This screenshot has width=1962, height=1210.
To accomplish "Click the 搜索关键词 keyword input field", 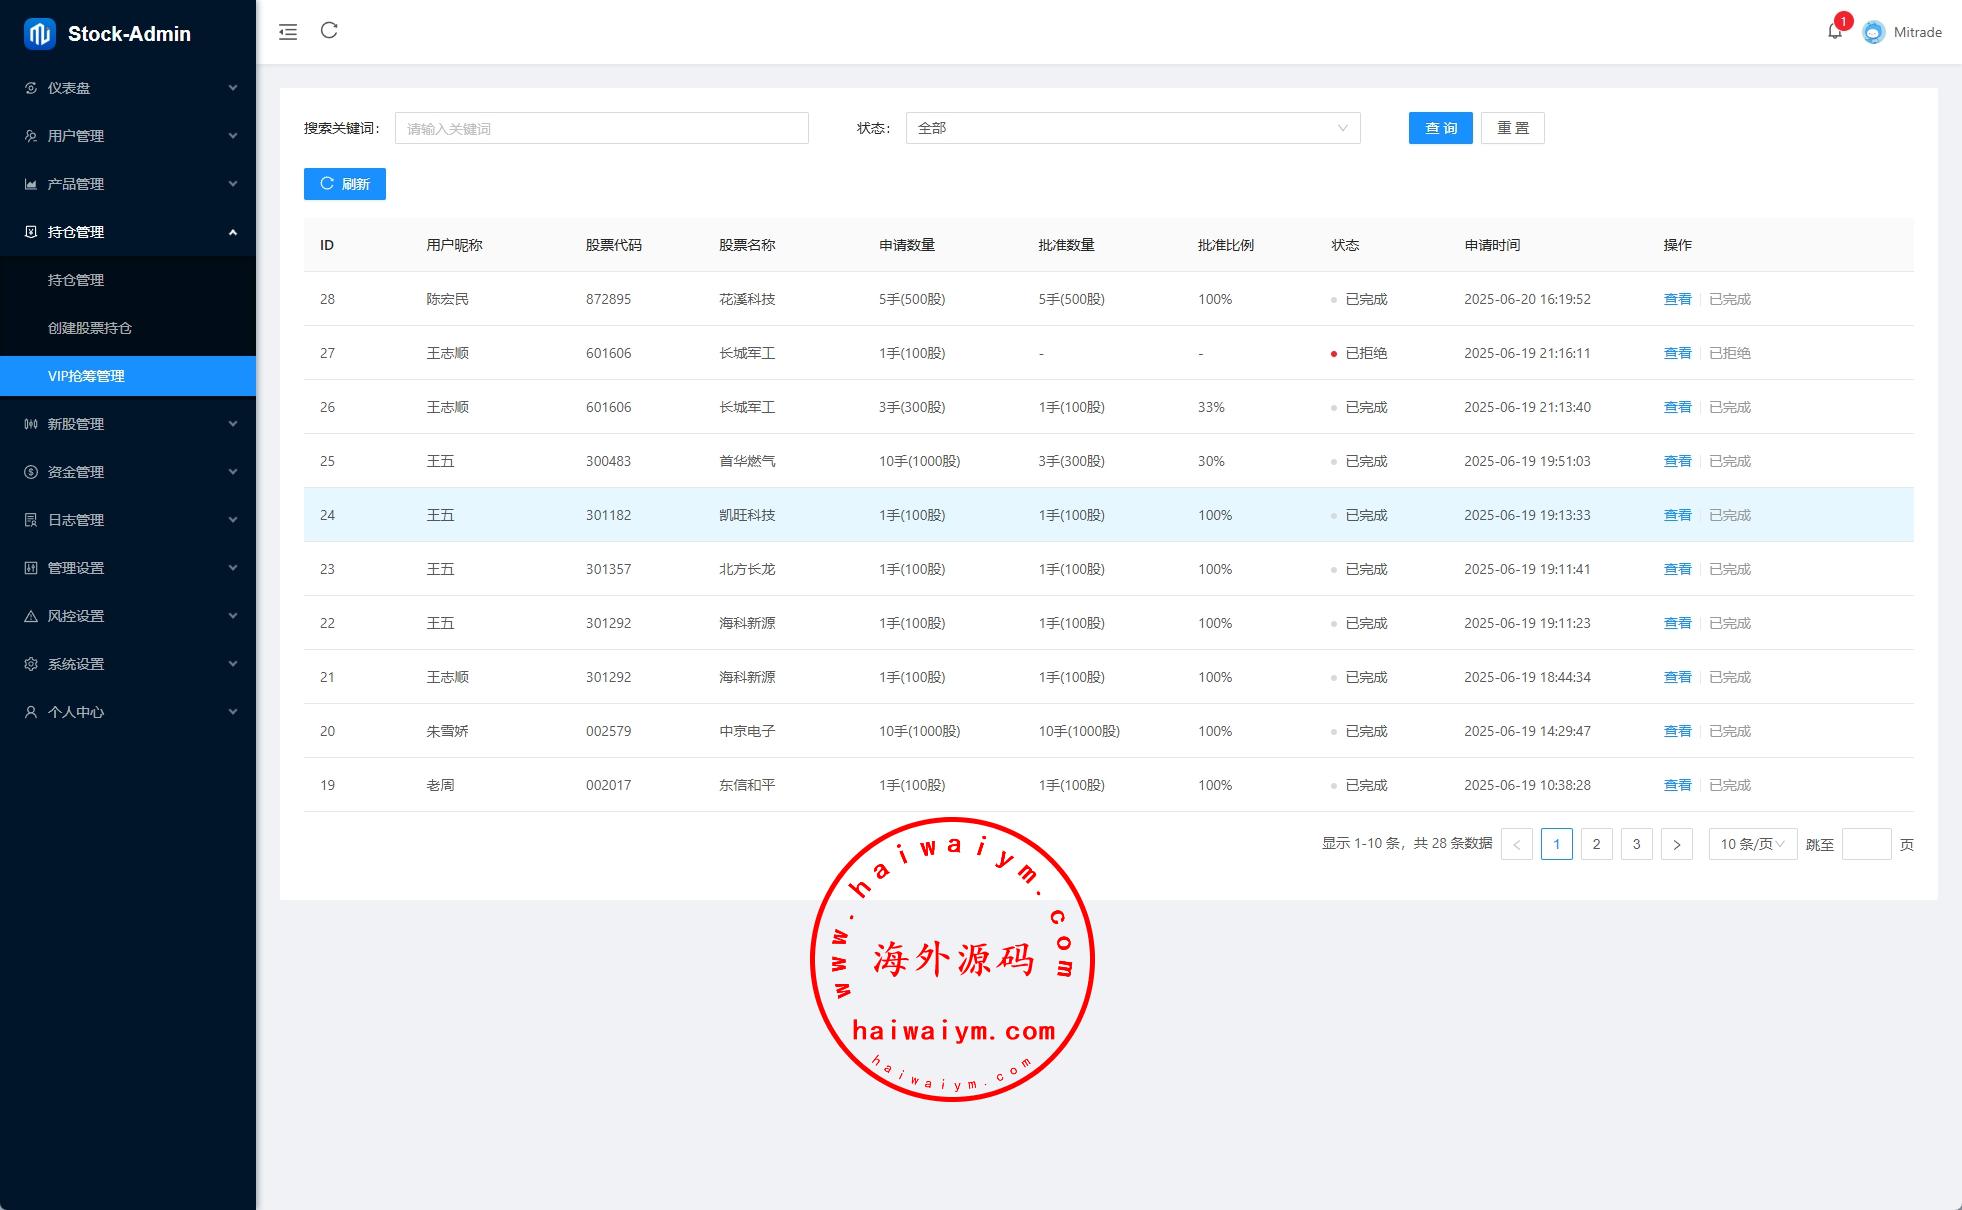I will coord(601,128).
